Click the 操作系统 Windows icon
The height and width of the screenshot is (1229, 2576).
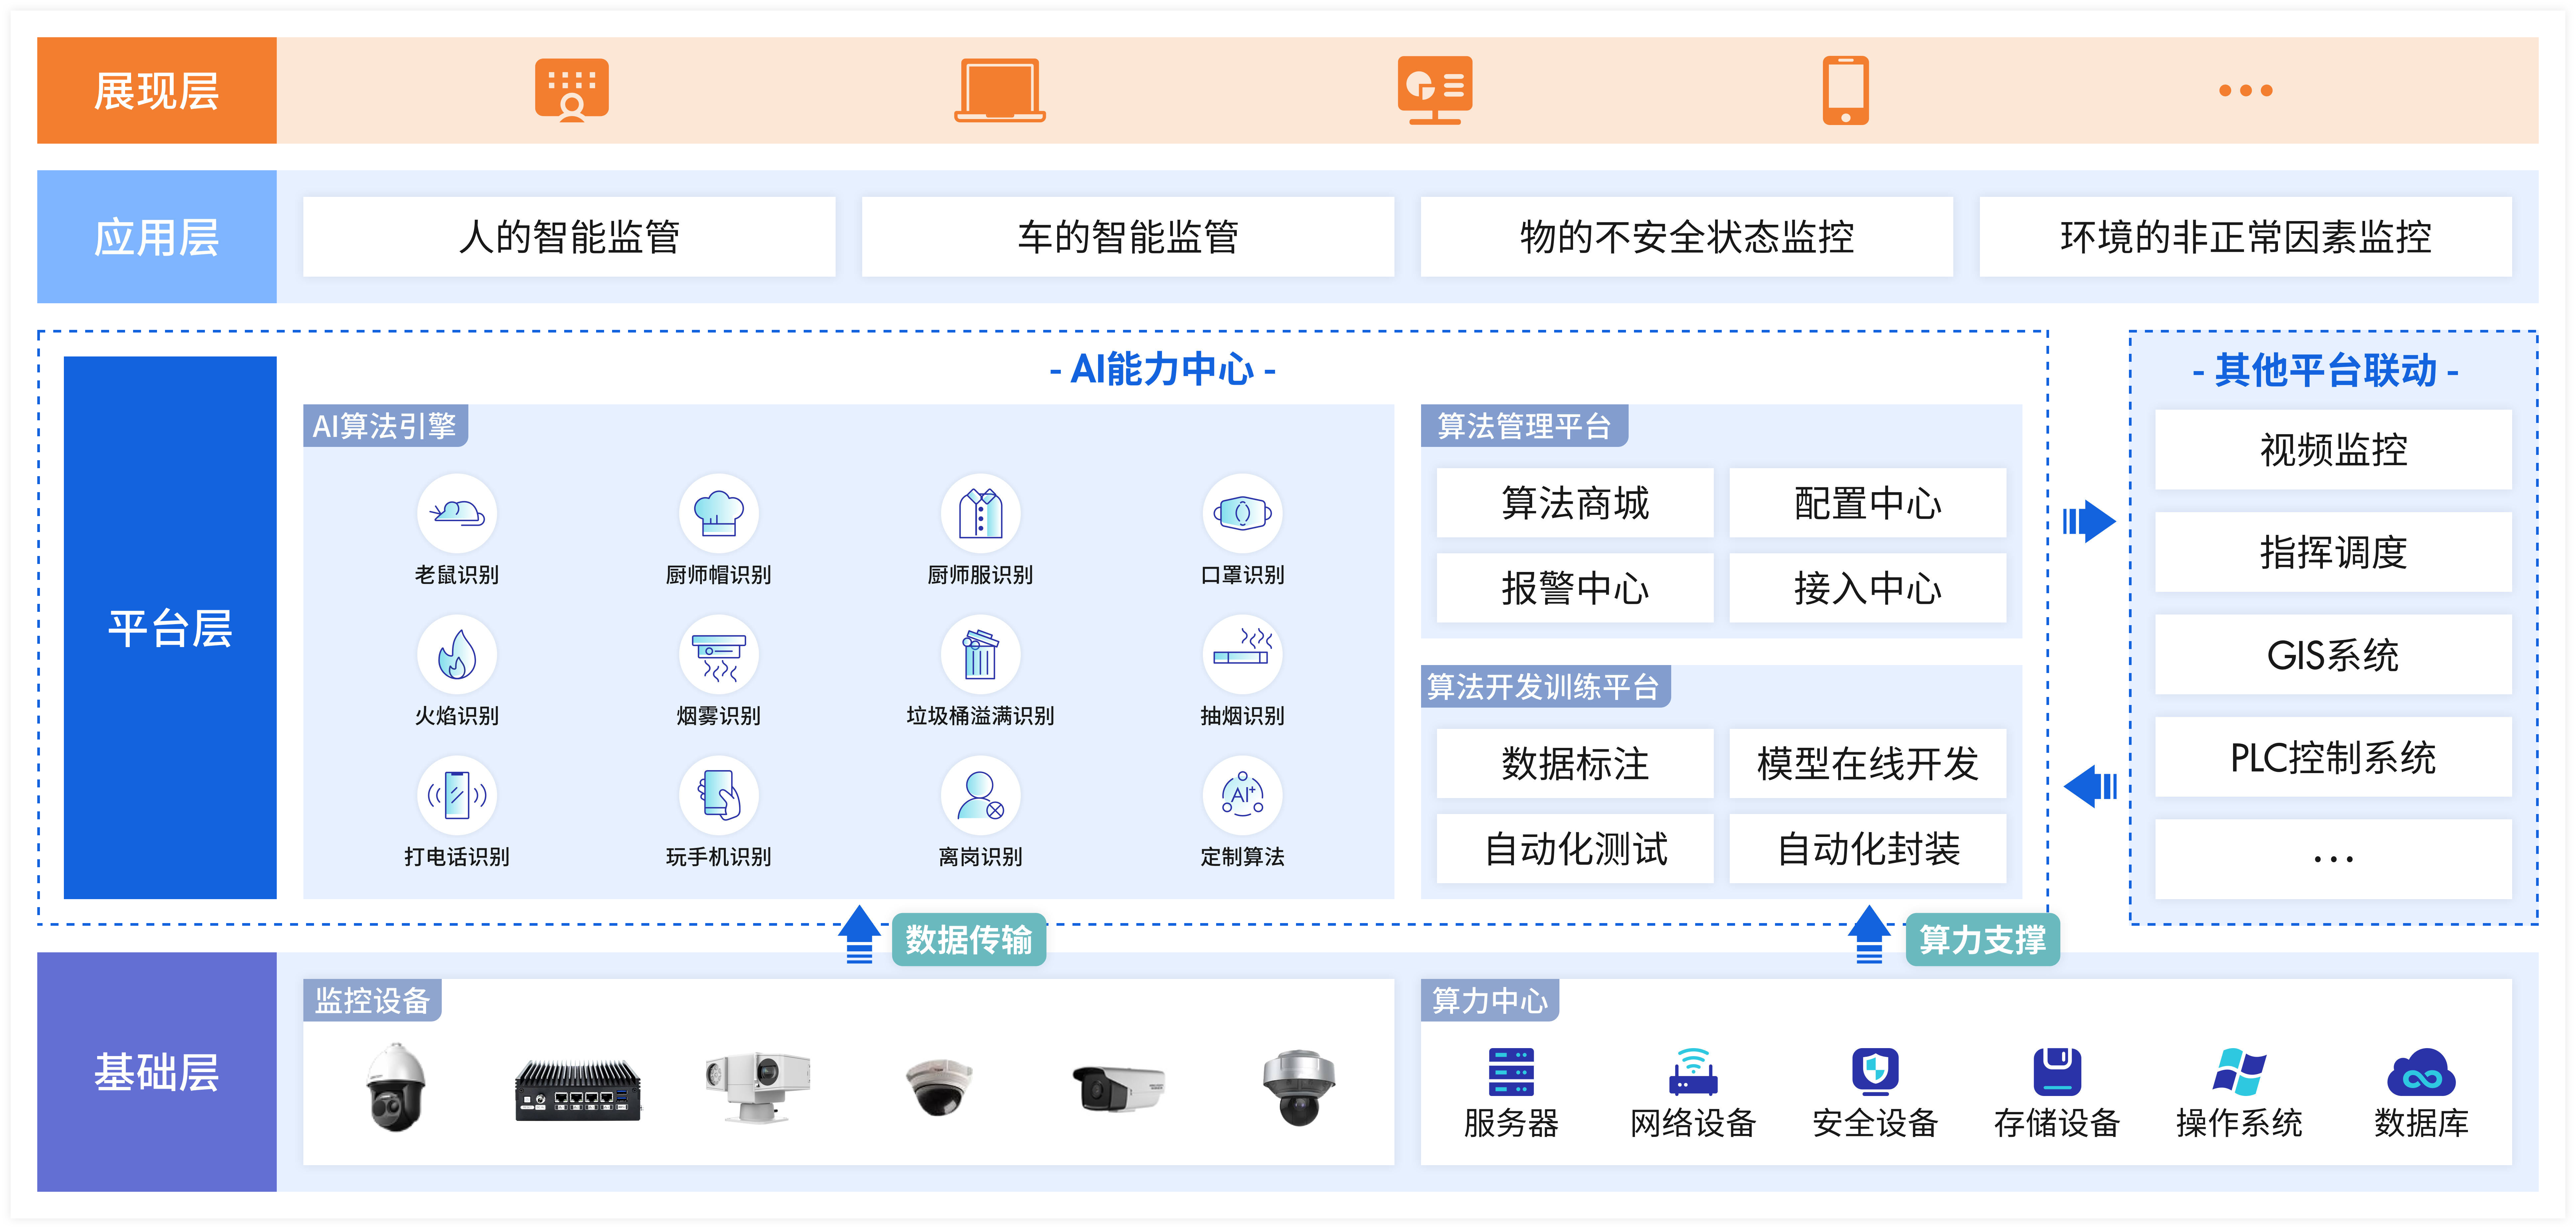(x=2239, y=1072)
